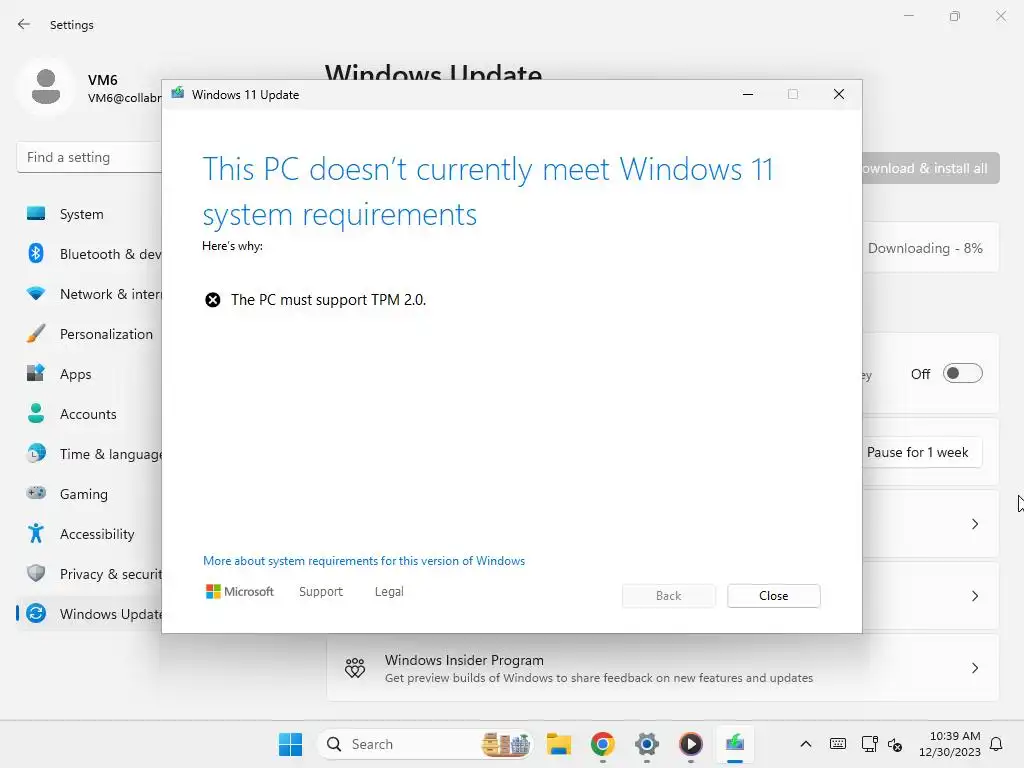Click the X on the Windows 11 Update title bar
Screen dimensions: 1024x768
839,95
